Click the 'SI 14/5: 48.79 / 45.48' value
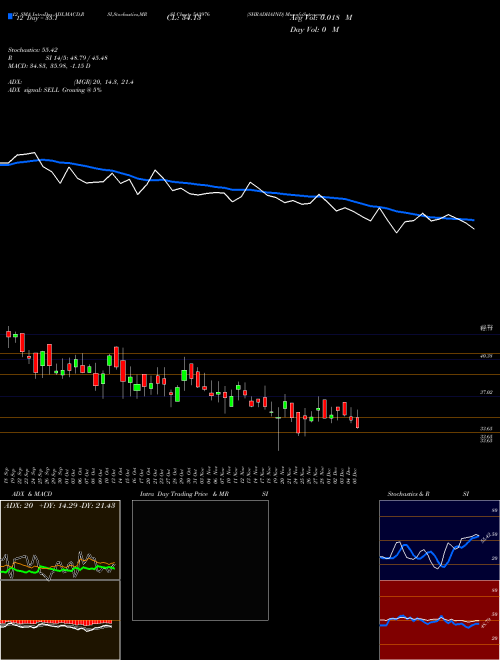 (x=76, y=58)
